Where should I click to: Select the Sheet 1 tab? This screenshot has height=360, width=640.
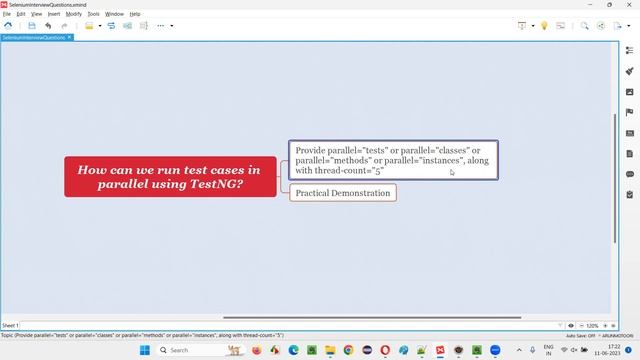point(10,326)
